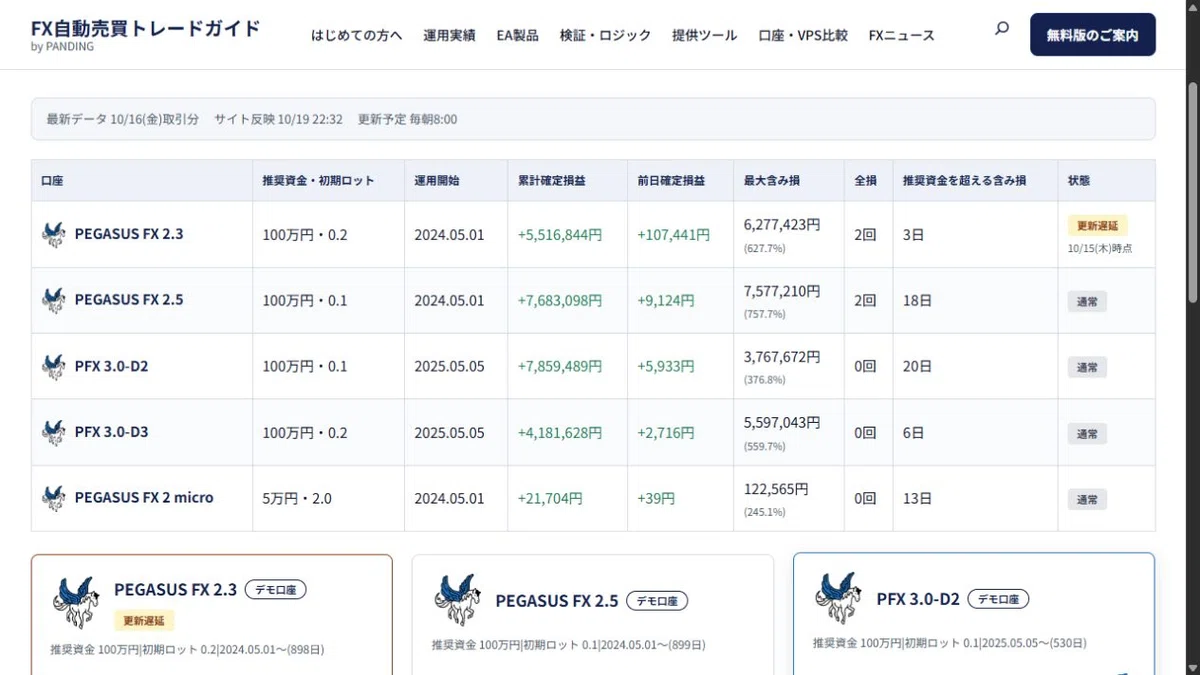
Task: Click the +21,704円 value
Action: click(550, 499)
